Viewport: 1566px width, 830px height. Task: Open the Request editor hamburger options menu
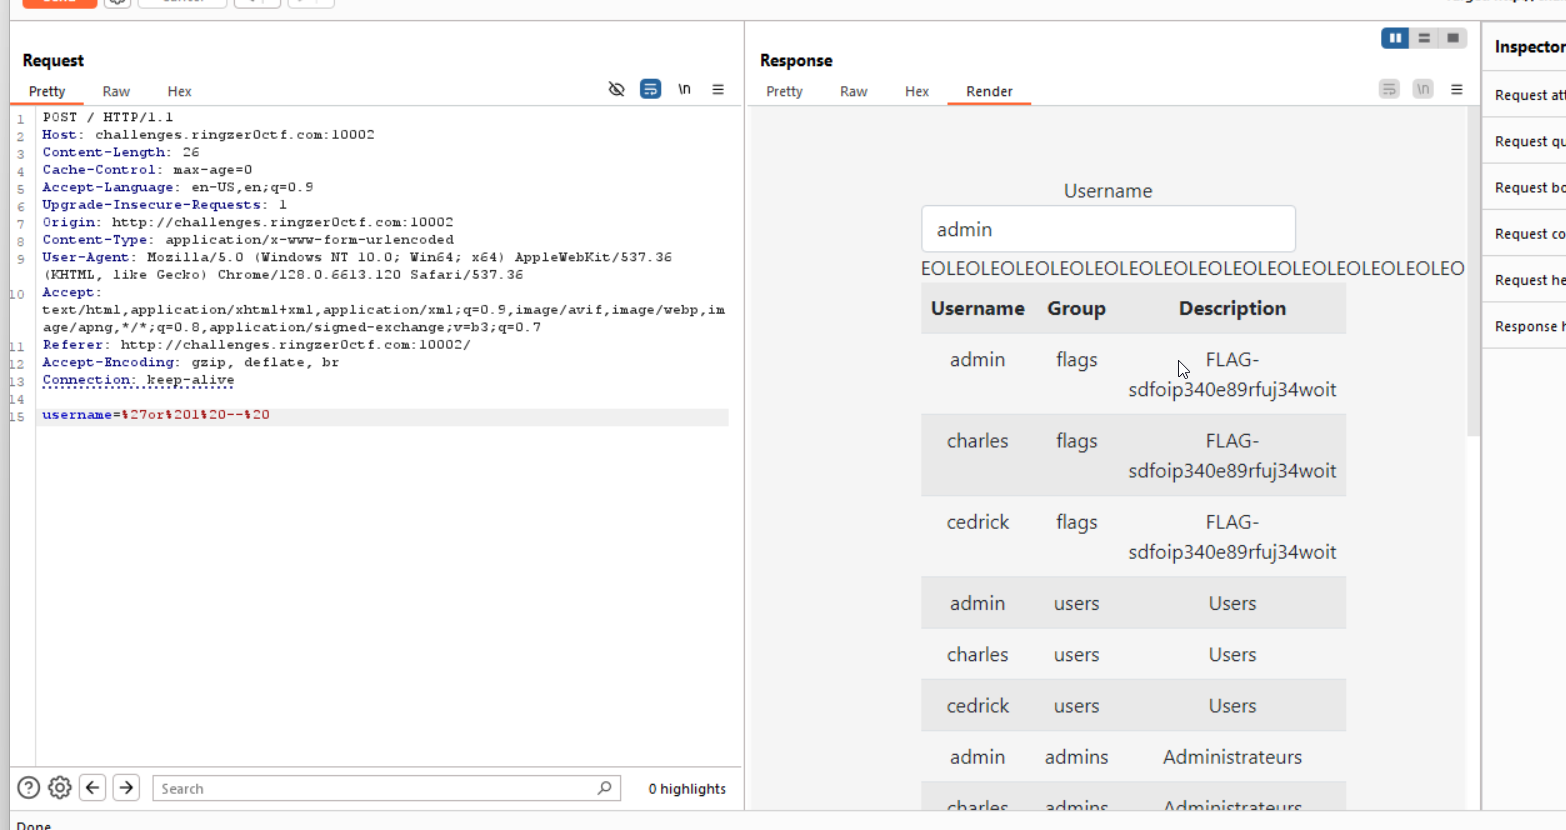pyautogui.click(x=718, y=89)
